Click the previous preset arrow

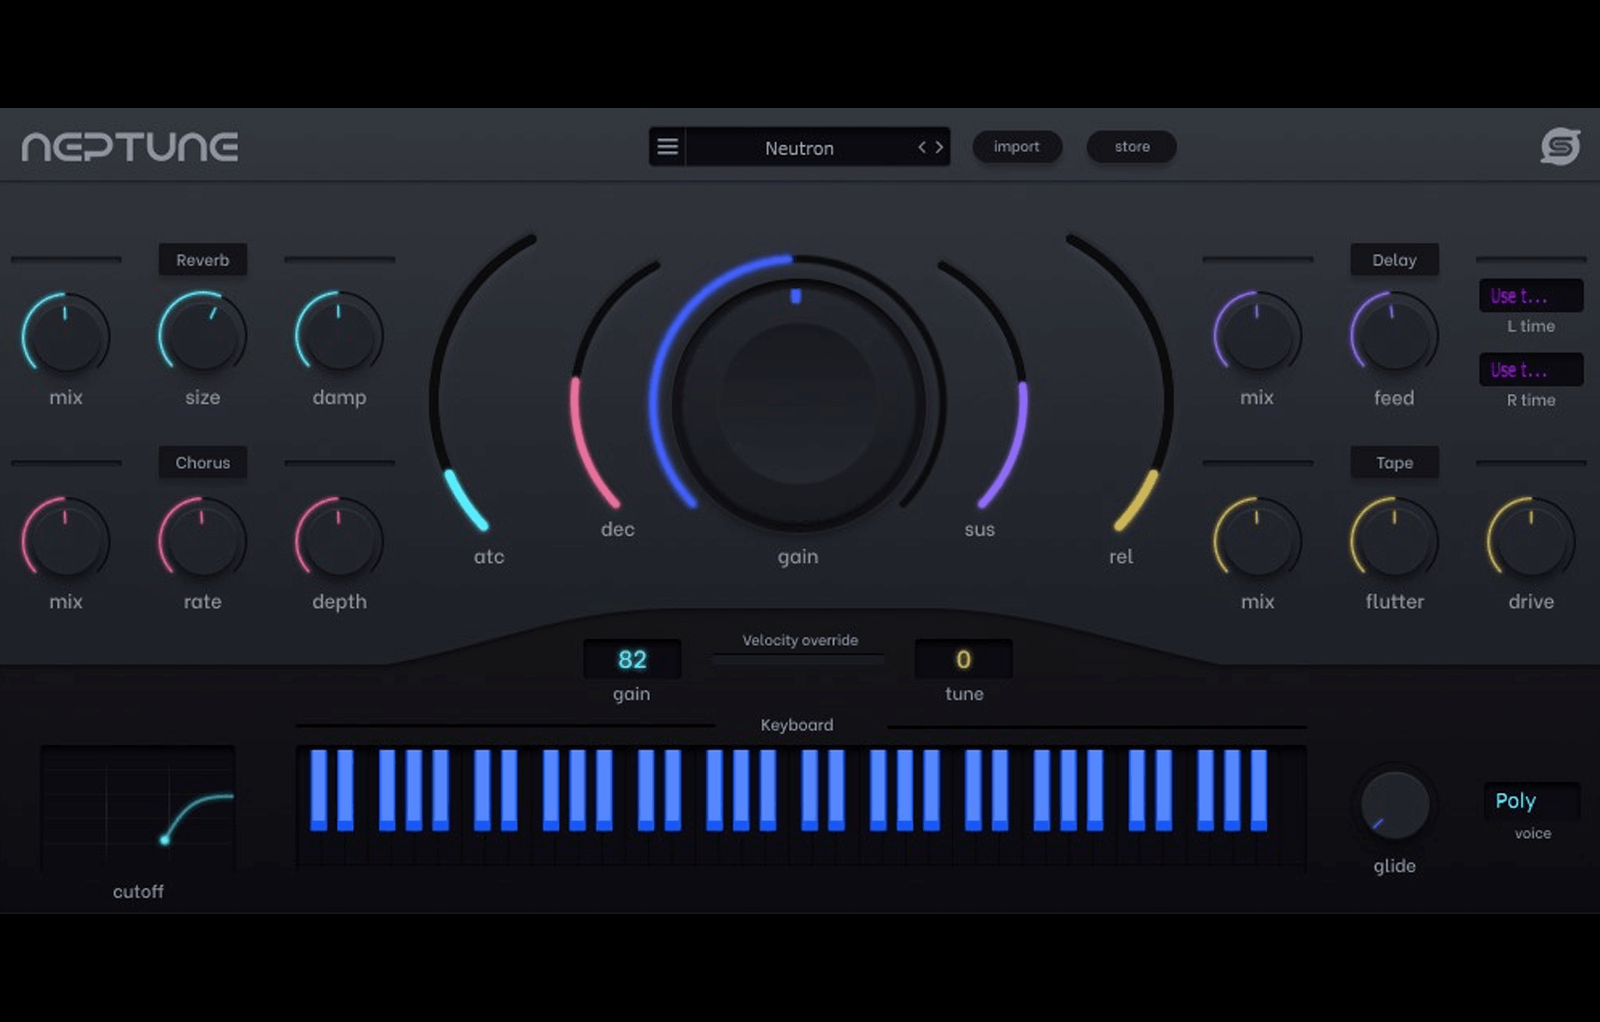click(922, 147)
